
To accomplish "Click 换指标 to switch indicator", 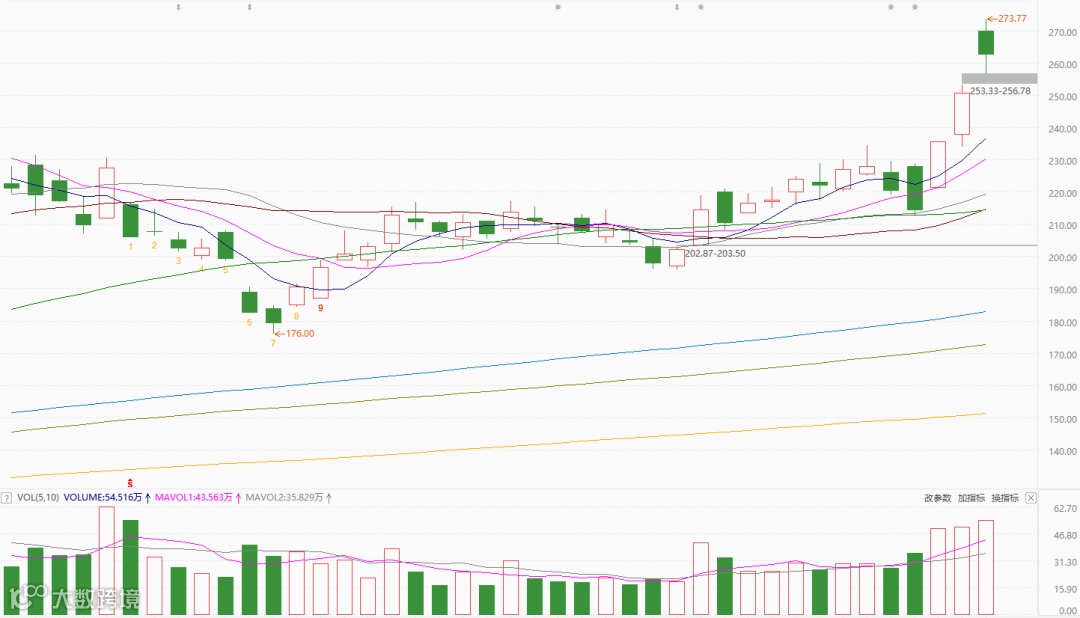I will pyautogui.click(x=1005, y=497).
